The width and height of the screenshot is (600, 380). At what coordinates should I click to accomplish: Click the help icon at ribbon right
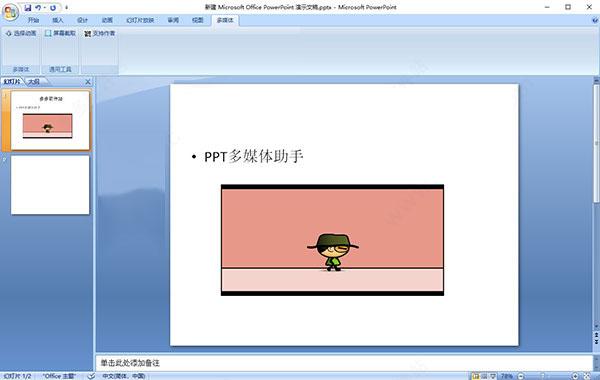pyautogui.click(x=595, y=20)
